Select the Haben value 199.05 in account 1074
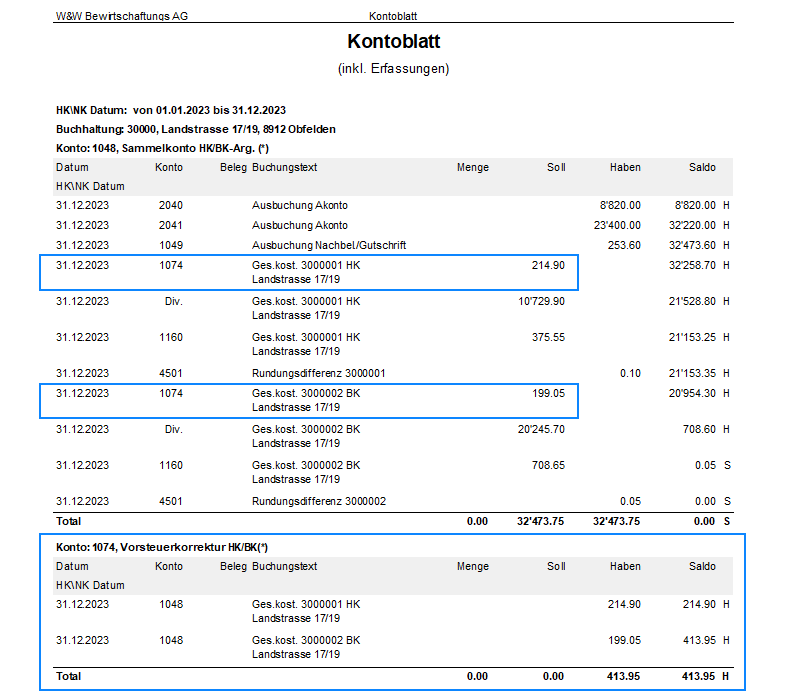This screenshot has height=698, width=785. click(624, 640)
